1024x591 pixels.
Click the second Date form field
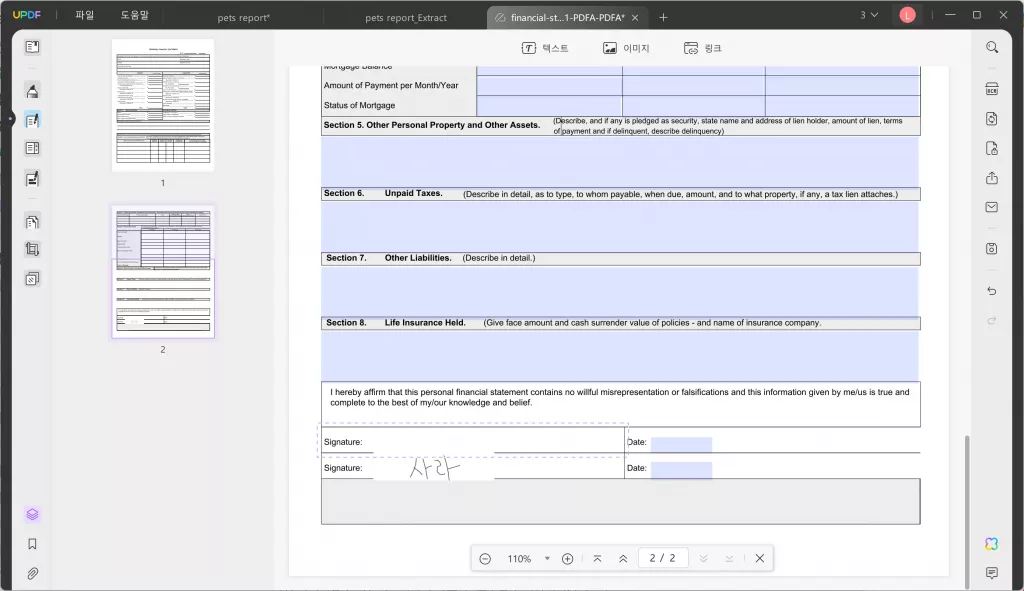tap(681, 470)
